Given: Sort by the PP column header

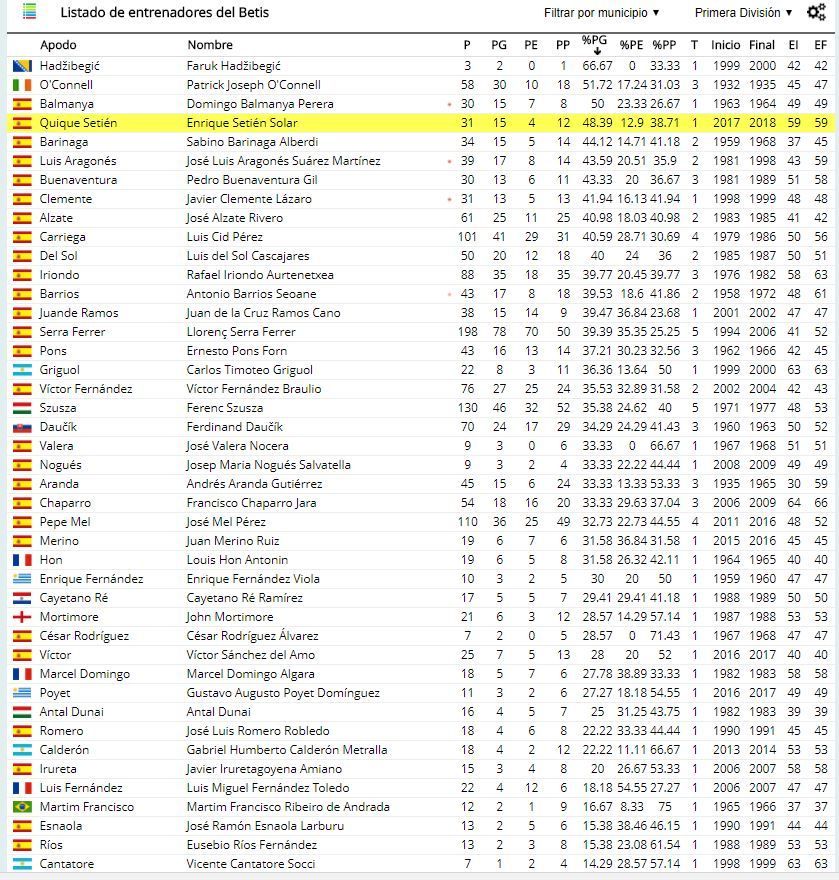Looking at the screenshot, I should coord(563,45).
